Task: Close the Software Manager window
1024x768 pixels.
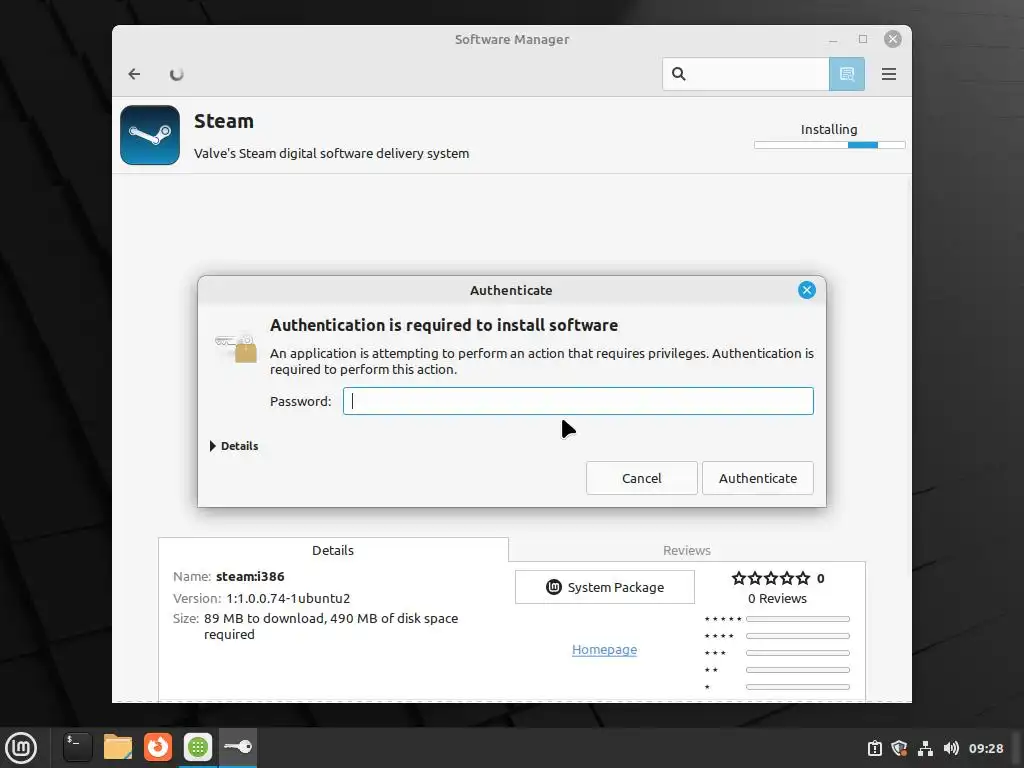Action: click(x=893, y=39)
